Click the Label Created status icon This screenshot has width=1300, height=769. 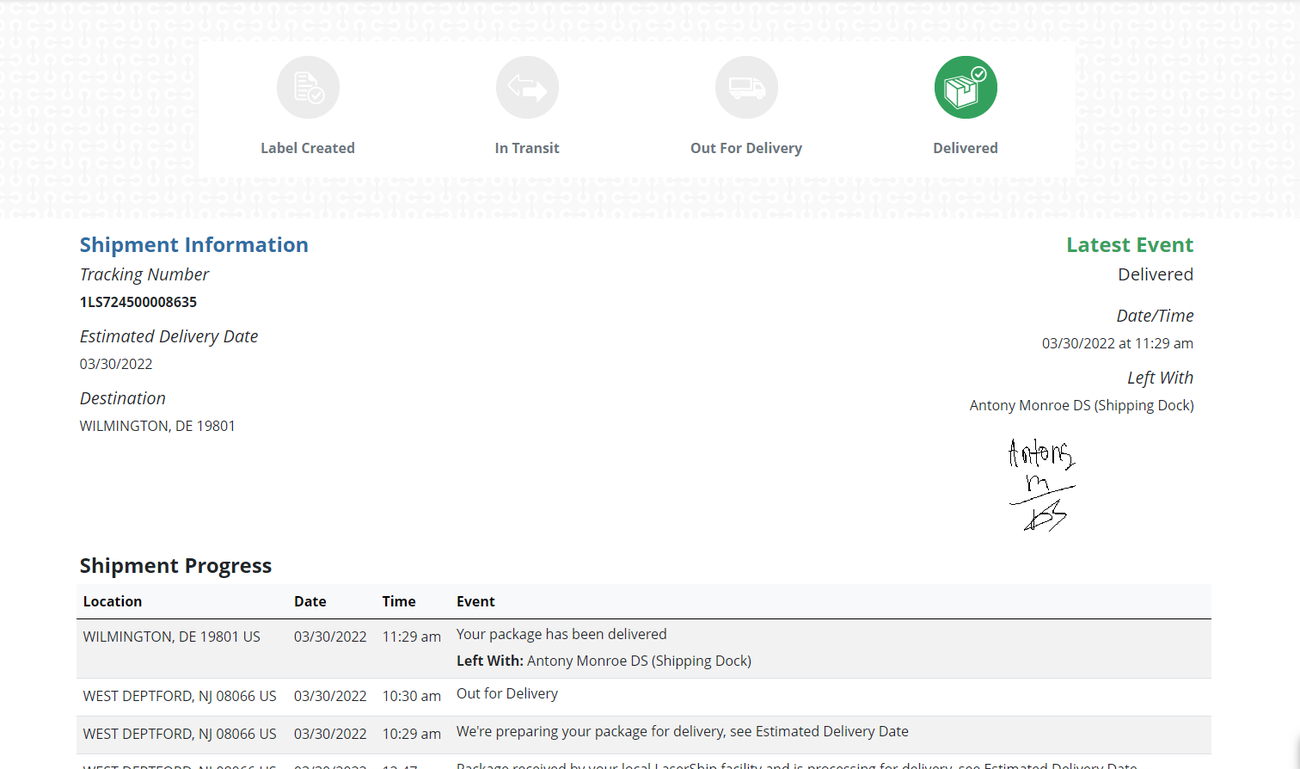click(x=308, y=87)
